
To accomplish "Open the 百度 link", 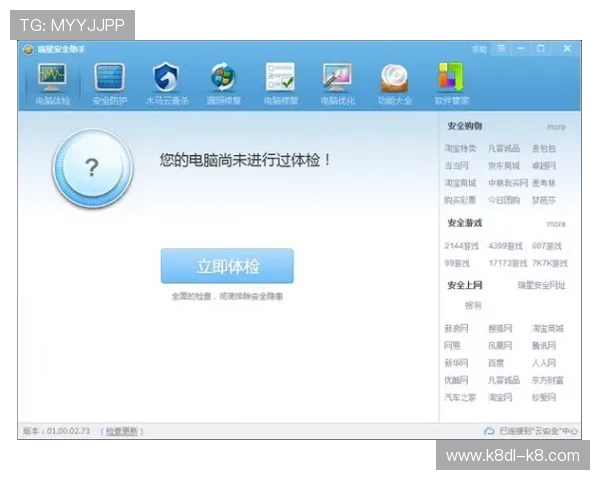I will tap(496, 363).
